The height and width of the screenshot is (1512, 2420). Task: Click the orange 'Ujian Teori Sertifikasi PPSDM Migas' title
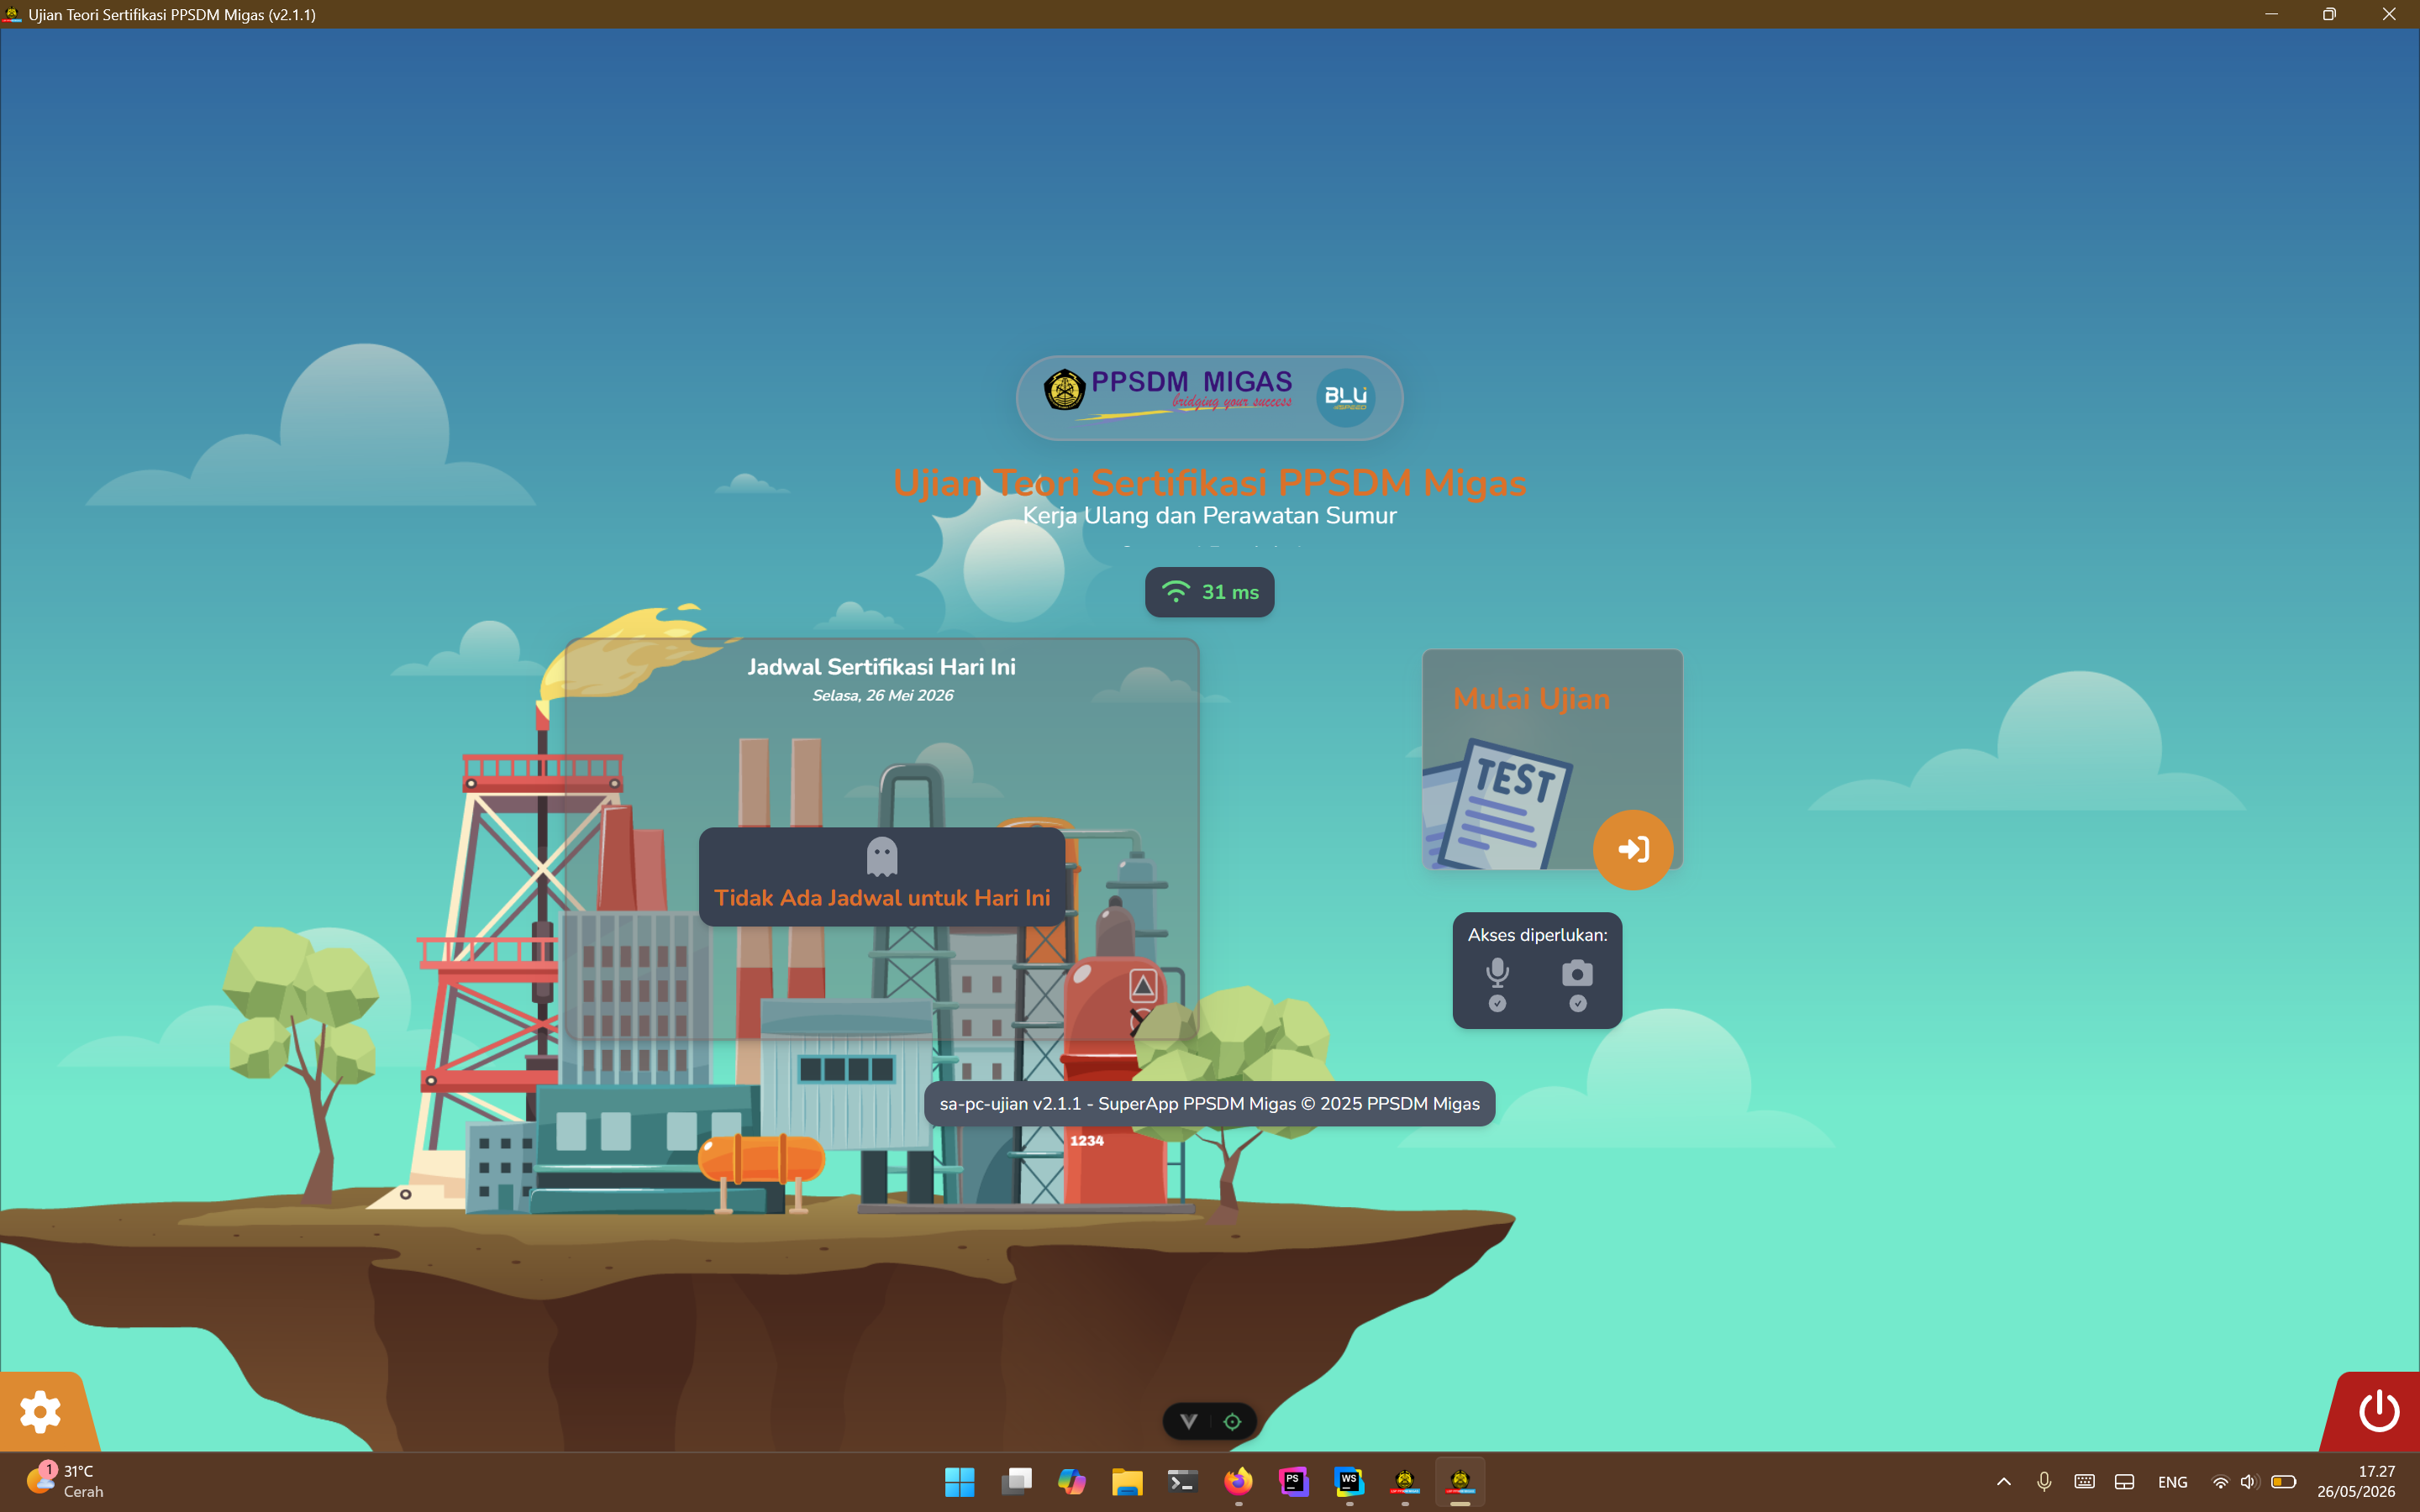pos(1209,482)
